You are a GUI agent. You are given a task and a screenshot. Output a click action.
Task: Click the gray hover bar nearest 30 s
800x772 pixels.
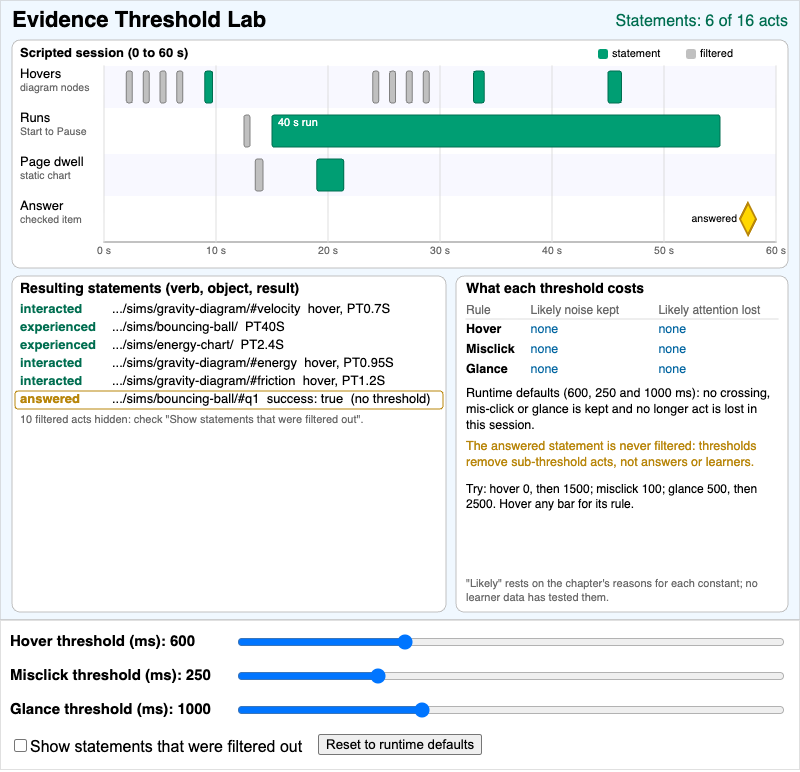pyautogui.click(x=426, y=87)
